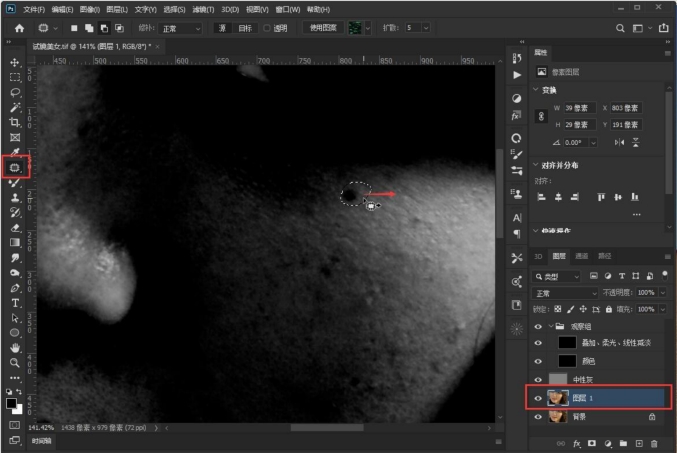Click the 图层 1 layer thumbnail
Image resolution: width=677 pixels, height=453 pixels.
point(558,398)
